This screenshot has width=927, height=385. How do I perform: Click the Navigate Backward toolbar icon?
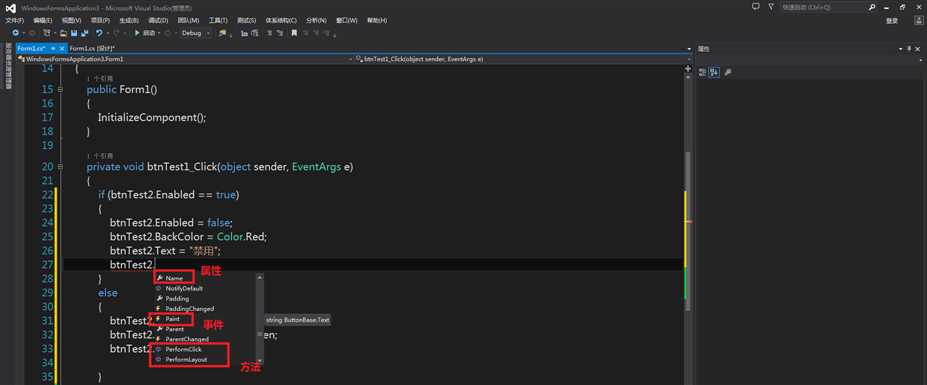(x=15, y=33)
